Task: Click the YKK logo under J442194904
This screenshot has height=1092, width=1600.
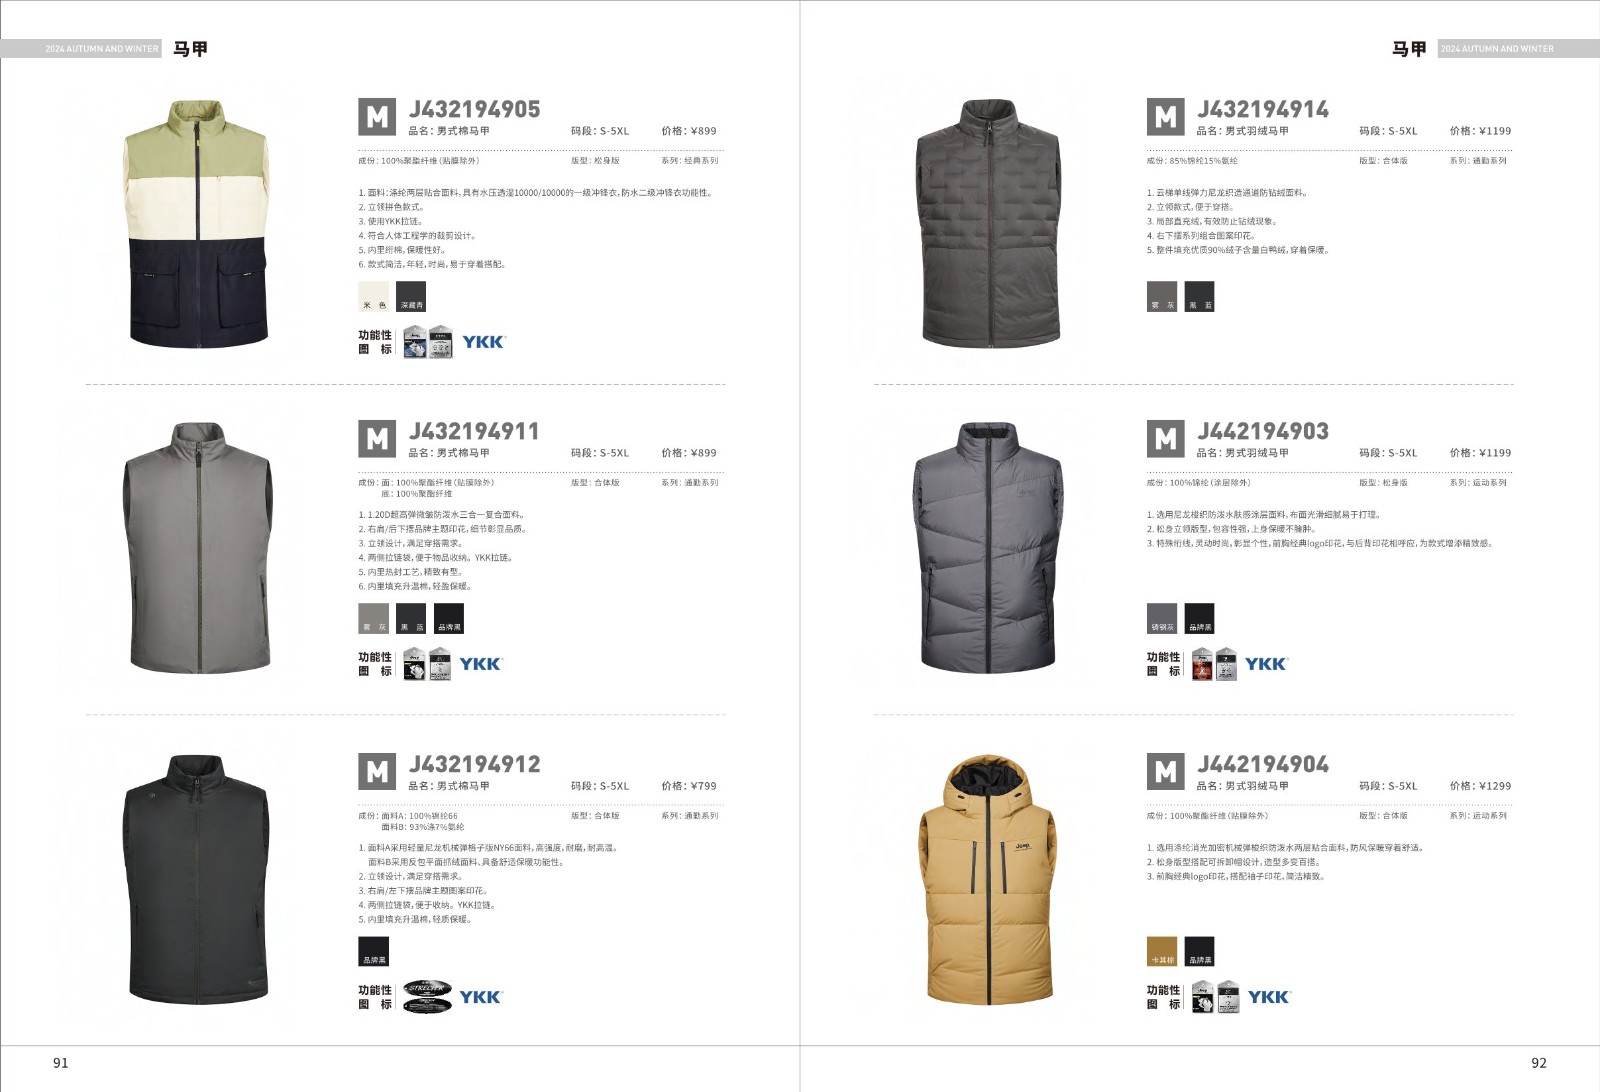Action: coord(1269,997)
